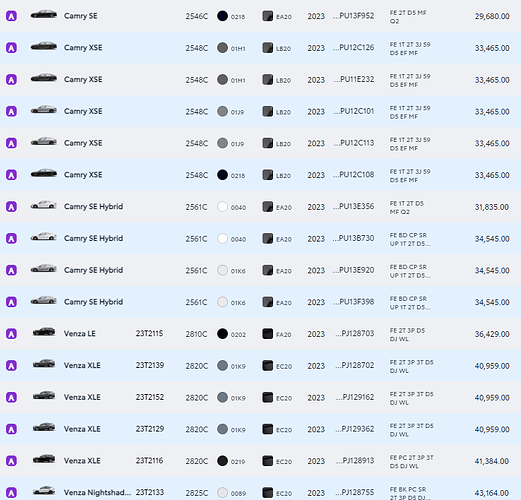Select the white 0040 exterior swatch for VIN PU13E356
The width and height of the screenshot is (521, 500).
[x=222, y=207]
